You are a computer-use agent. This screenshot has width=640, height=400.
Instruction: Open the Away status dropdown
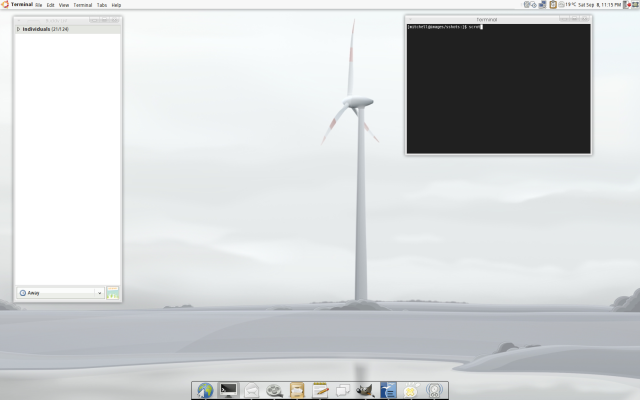click(x=60, y=293)
